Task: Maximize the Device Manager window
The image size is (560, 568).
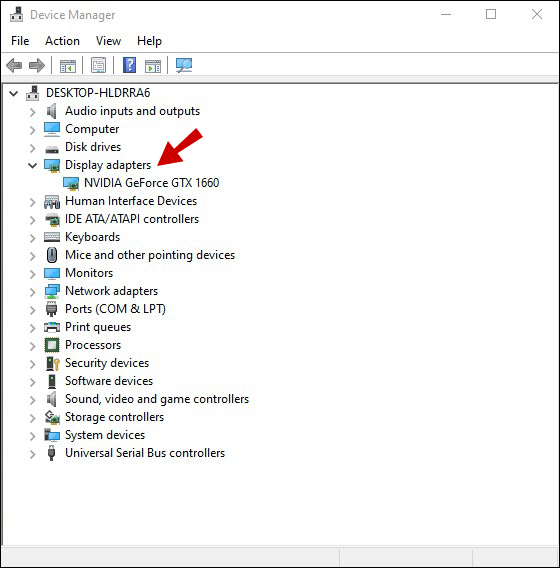Action: click(491, 14)
